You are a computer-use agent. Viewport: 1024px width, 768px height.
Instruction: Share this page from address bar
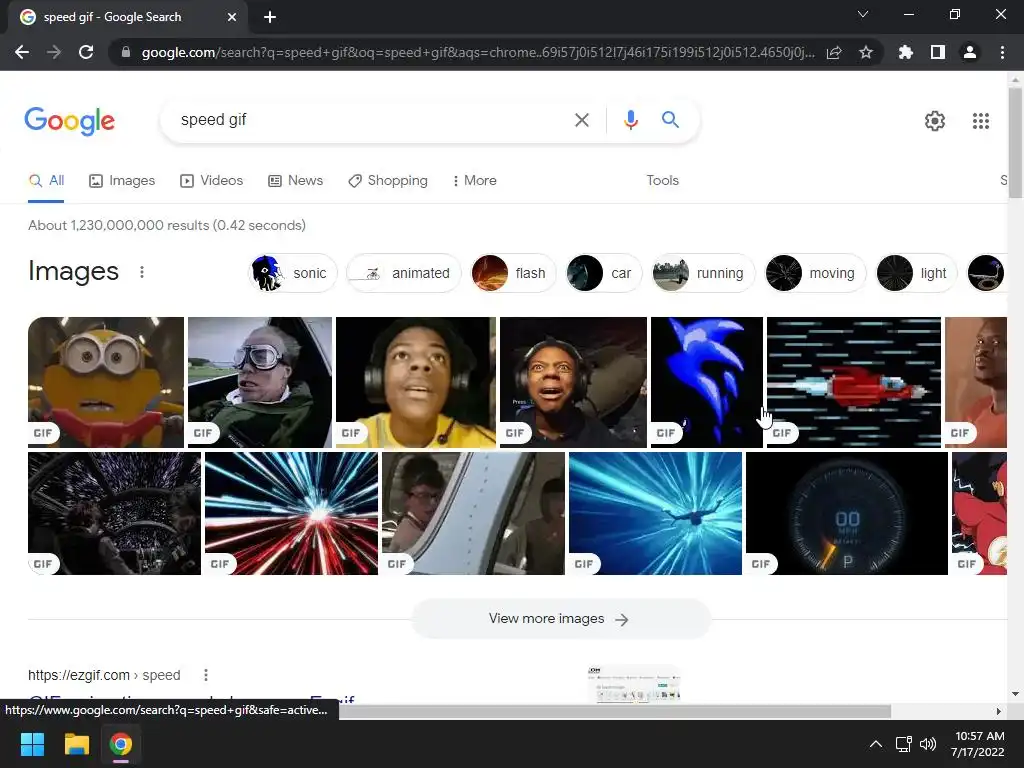834,52
